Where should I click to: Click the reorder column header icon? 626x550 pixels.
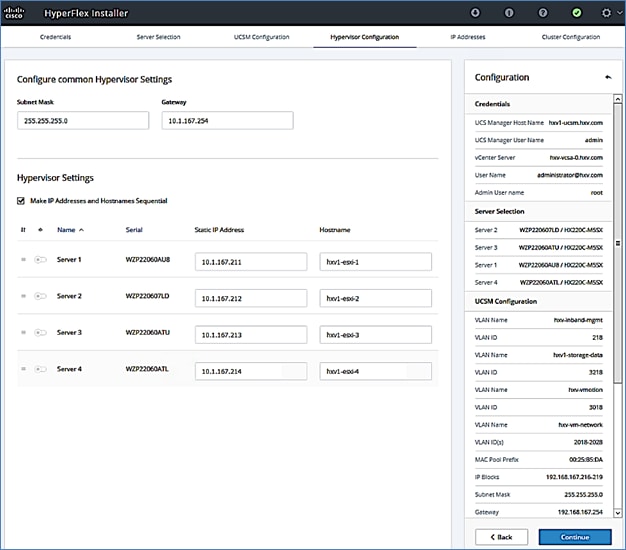23,229
